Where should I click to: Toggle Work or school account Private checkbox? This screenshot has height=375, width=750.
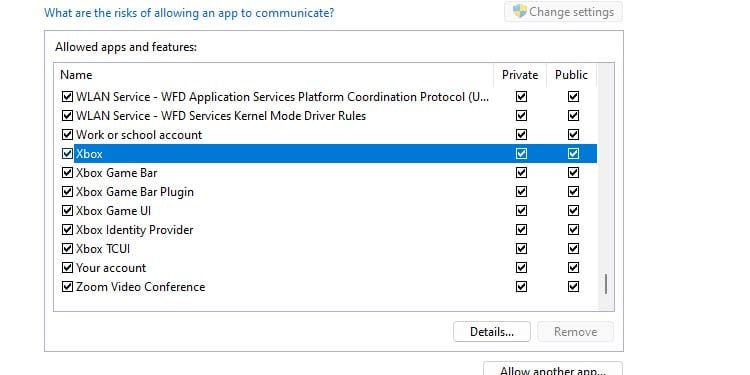(x=521, y=135)
